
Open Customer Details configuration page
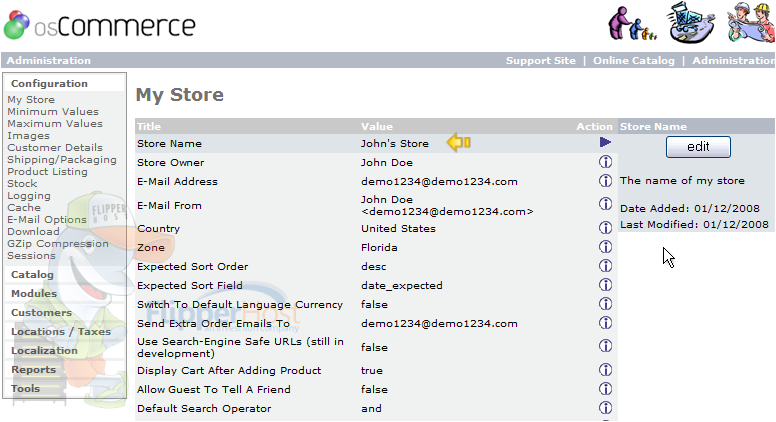(x=54, y=147)
